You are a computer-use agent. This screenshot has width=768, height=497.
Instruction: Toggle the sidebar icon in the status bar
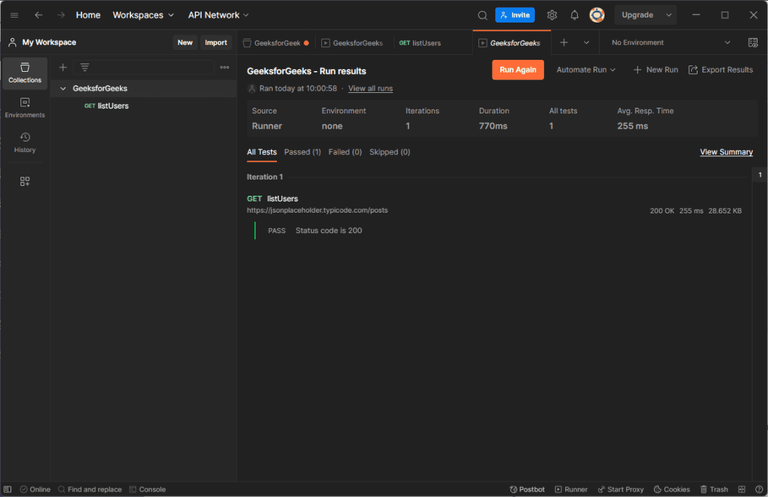click(x=7, y=489)
